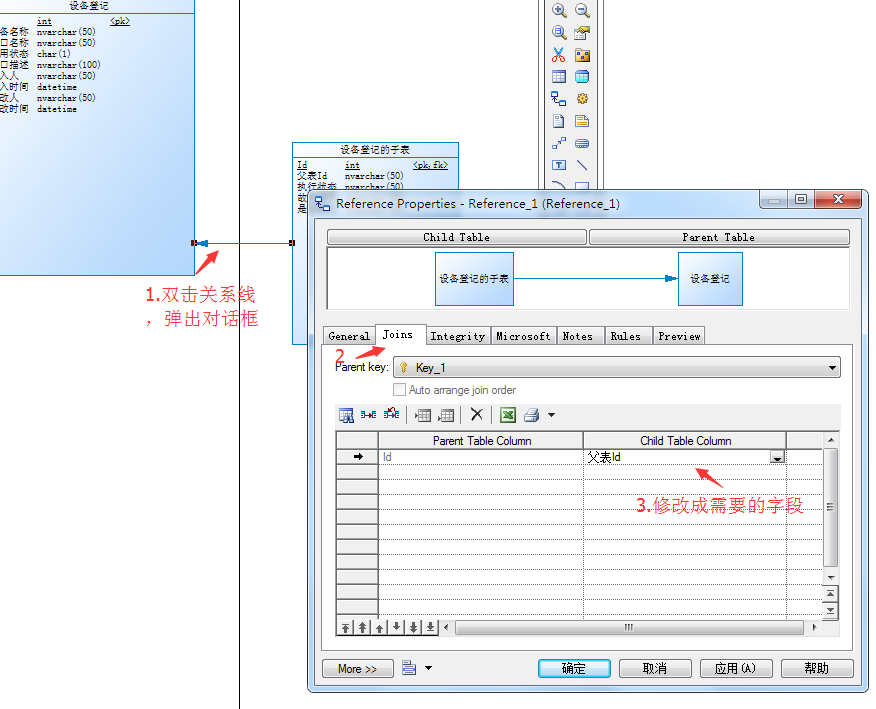Screen dimensions: 876x709
Task: Click the Delete X icon in Joins toolbar
Action: point(477,414)
